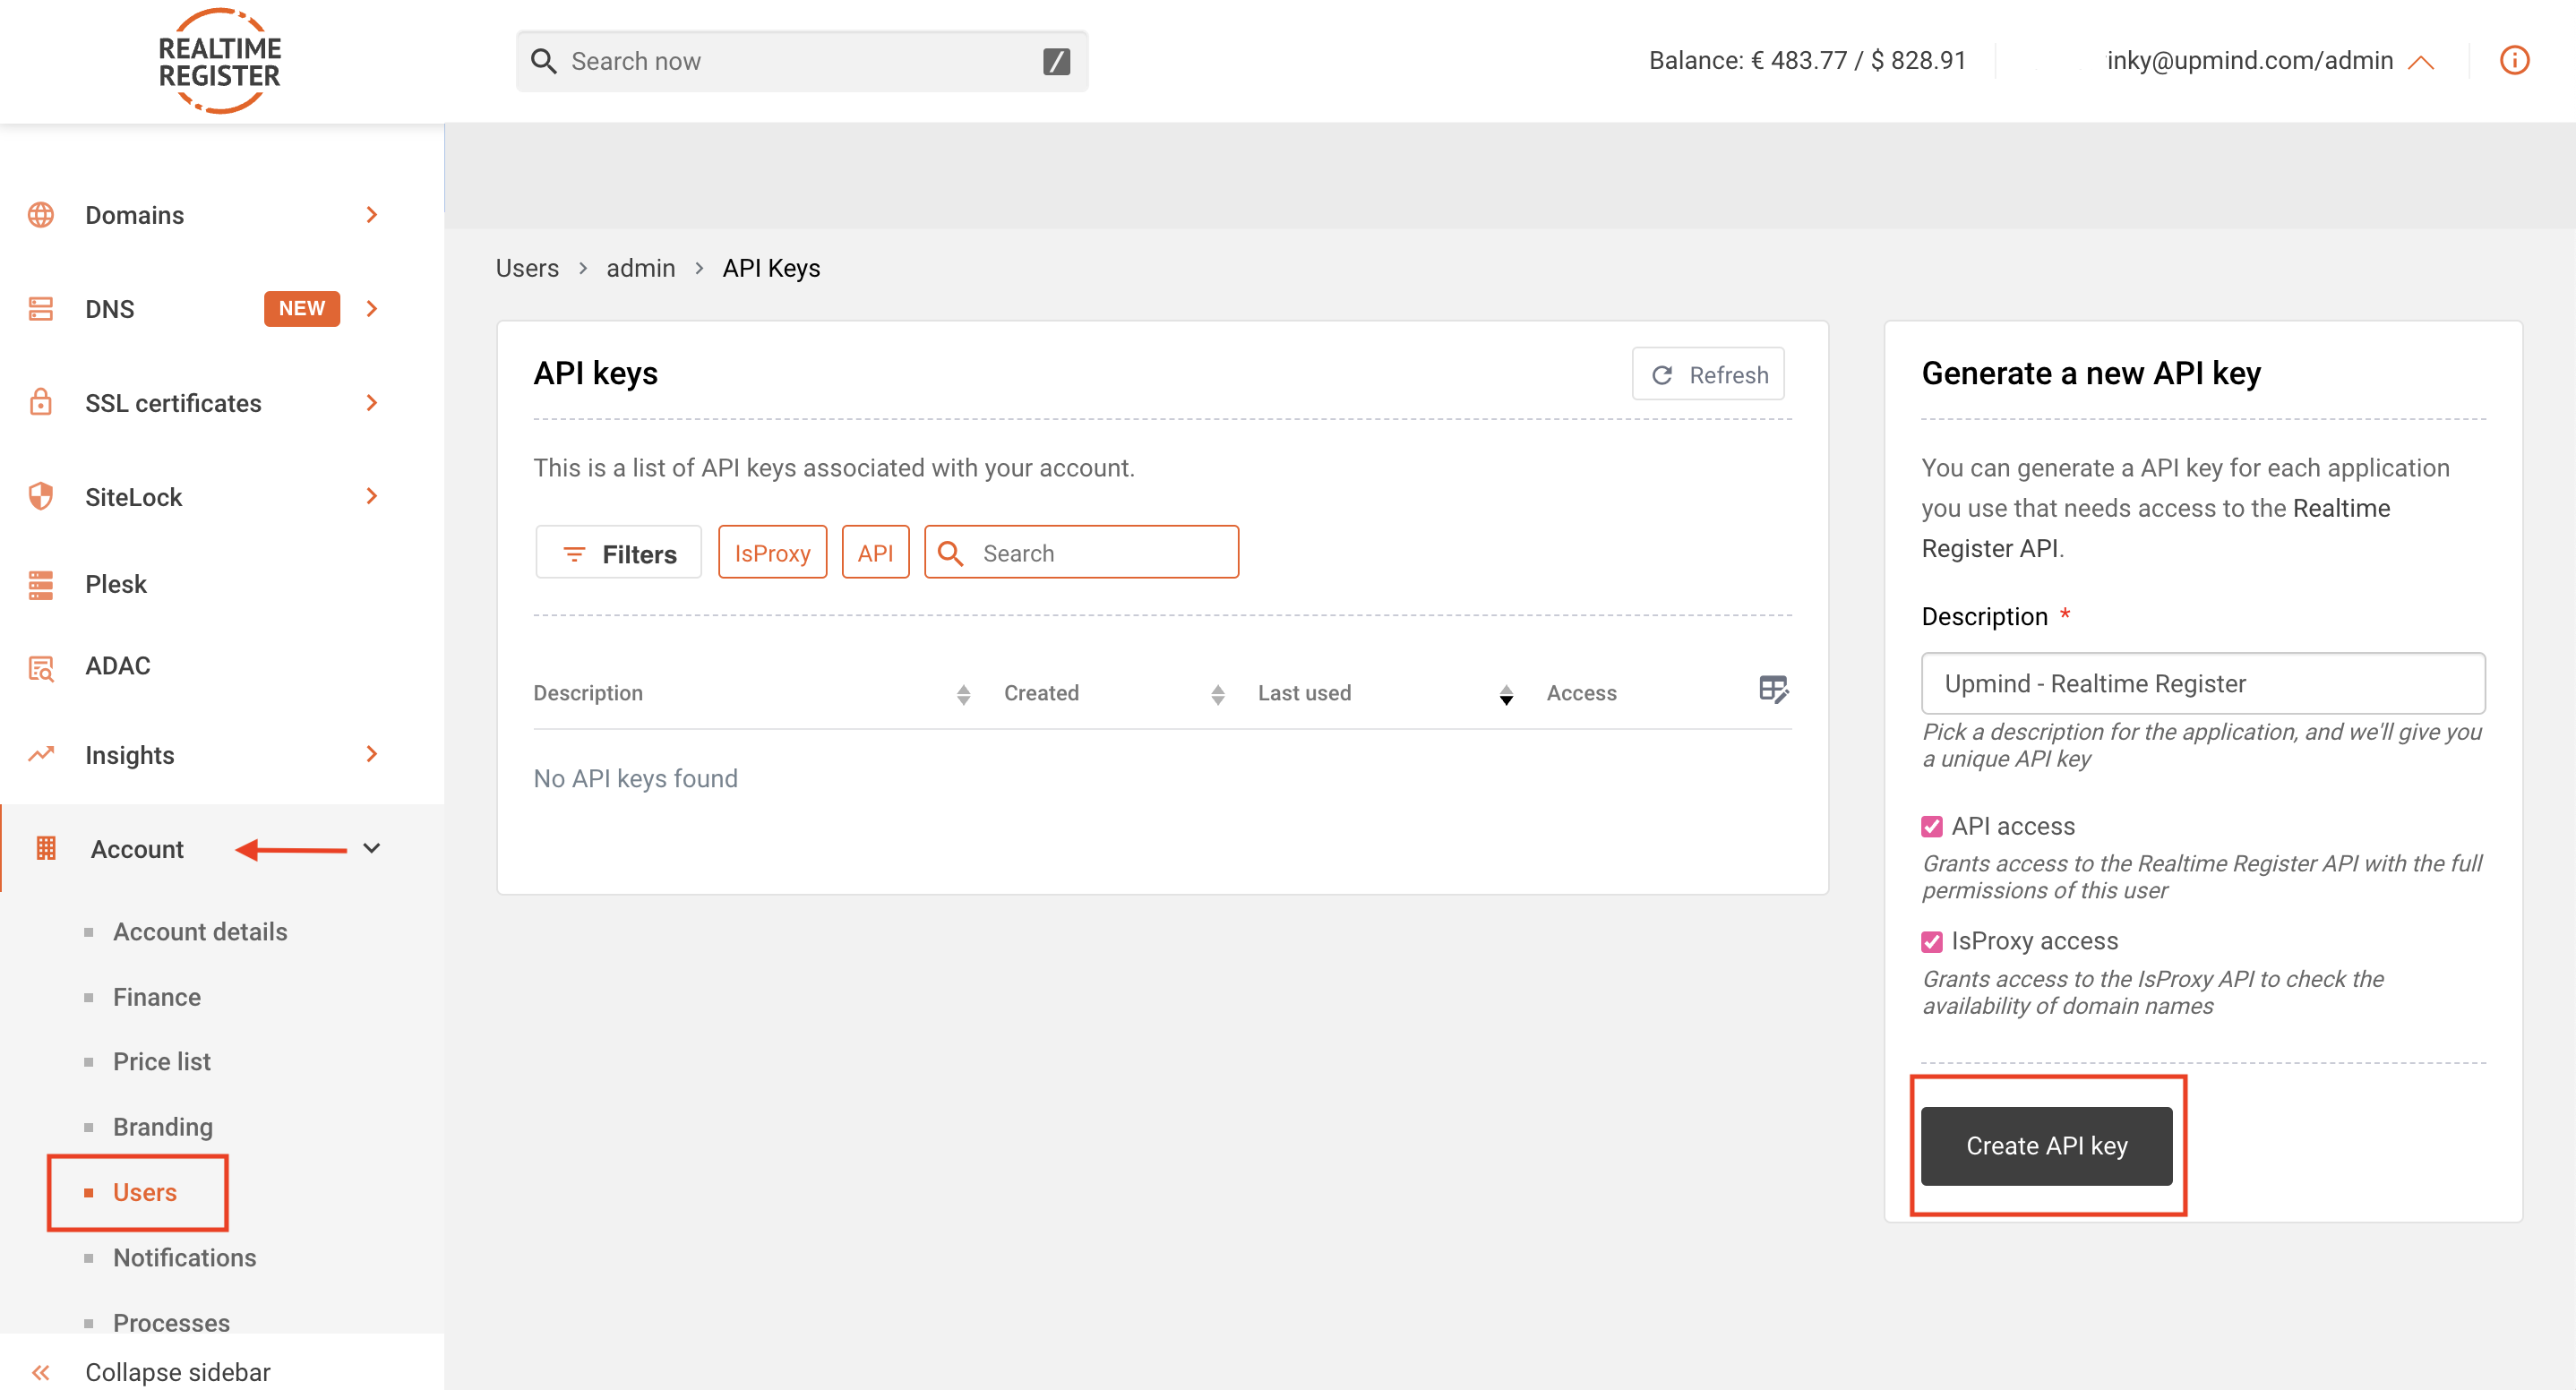
Task: Select the Finance menu item
Action: [158, 994]
